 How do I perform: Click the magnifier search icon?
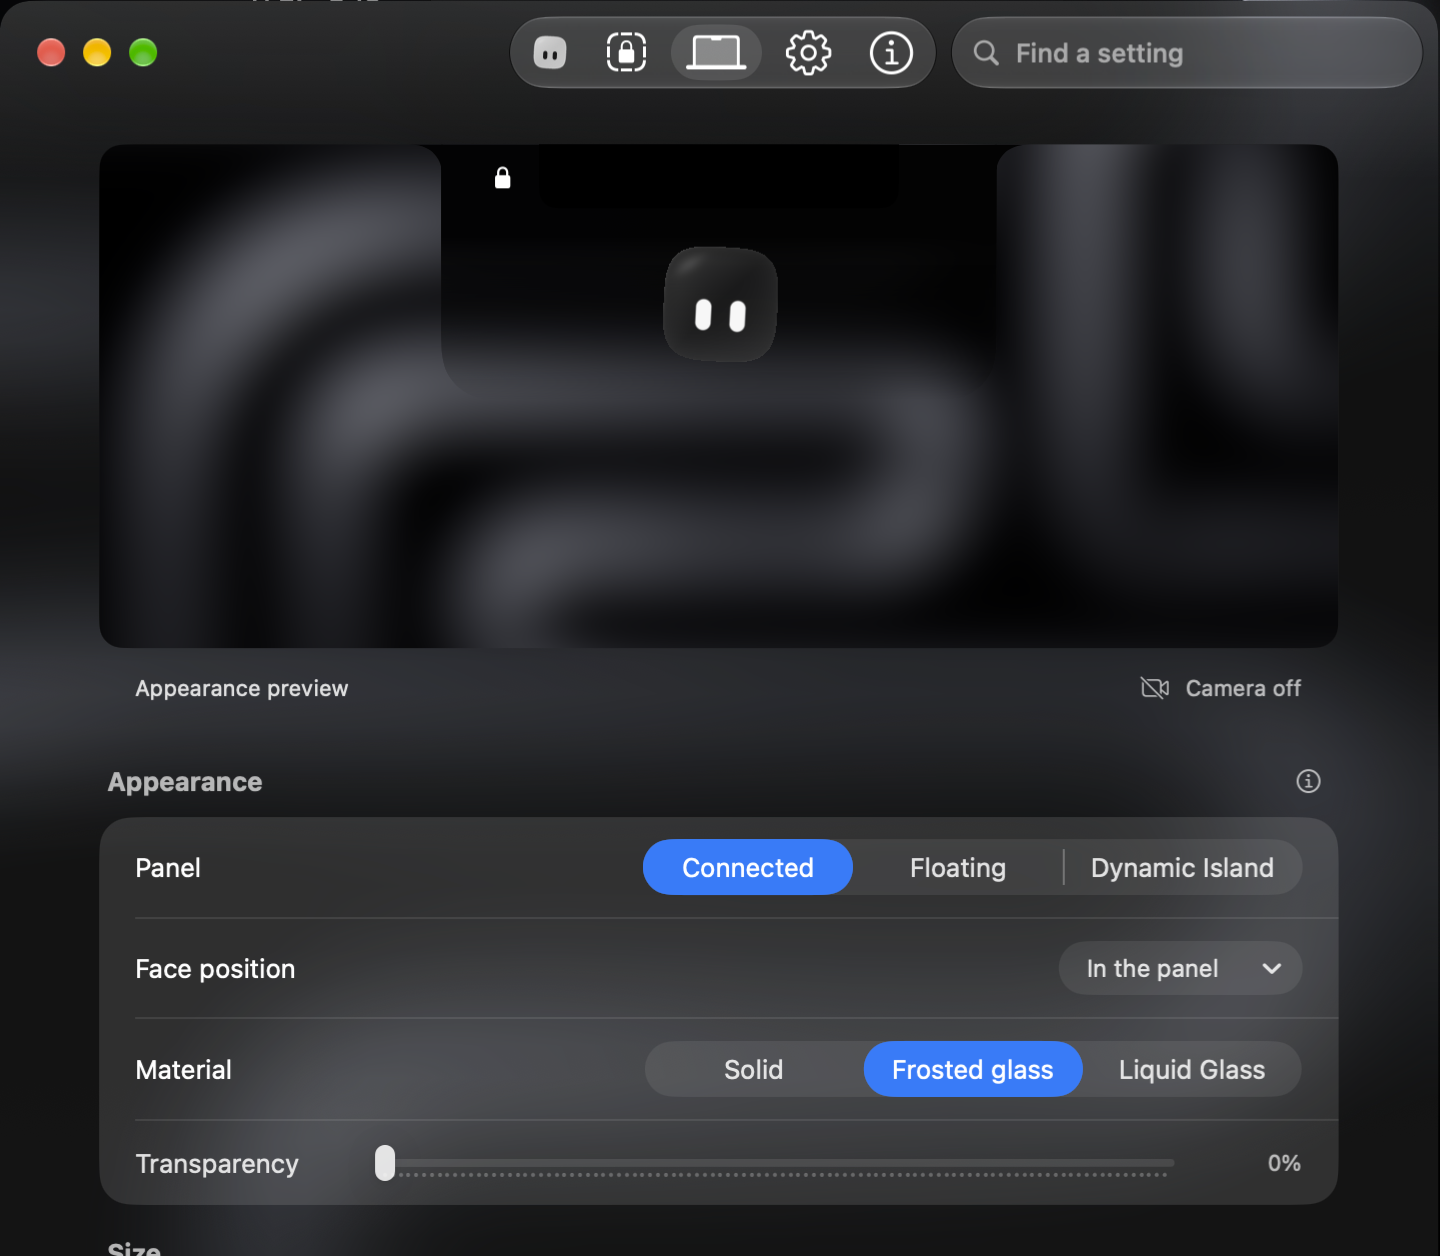point(986,53)
